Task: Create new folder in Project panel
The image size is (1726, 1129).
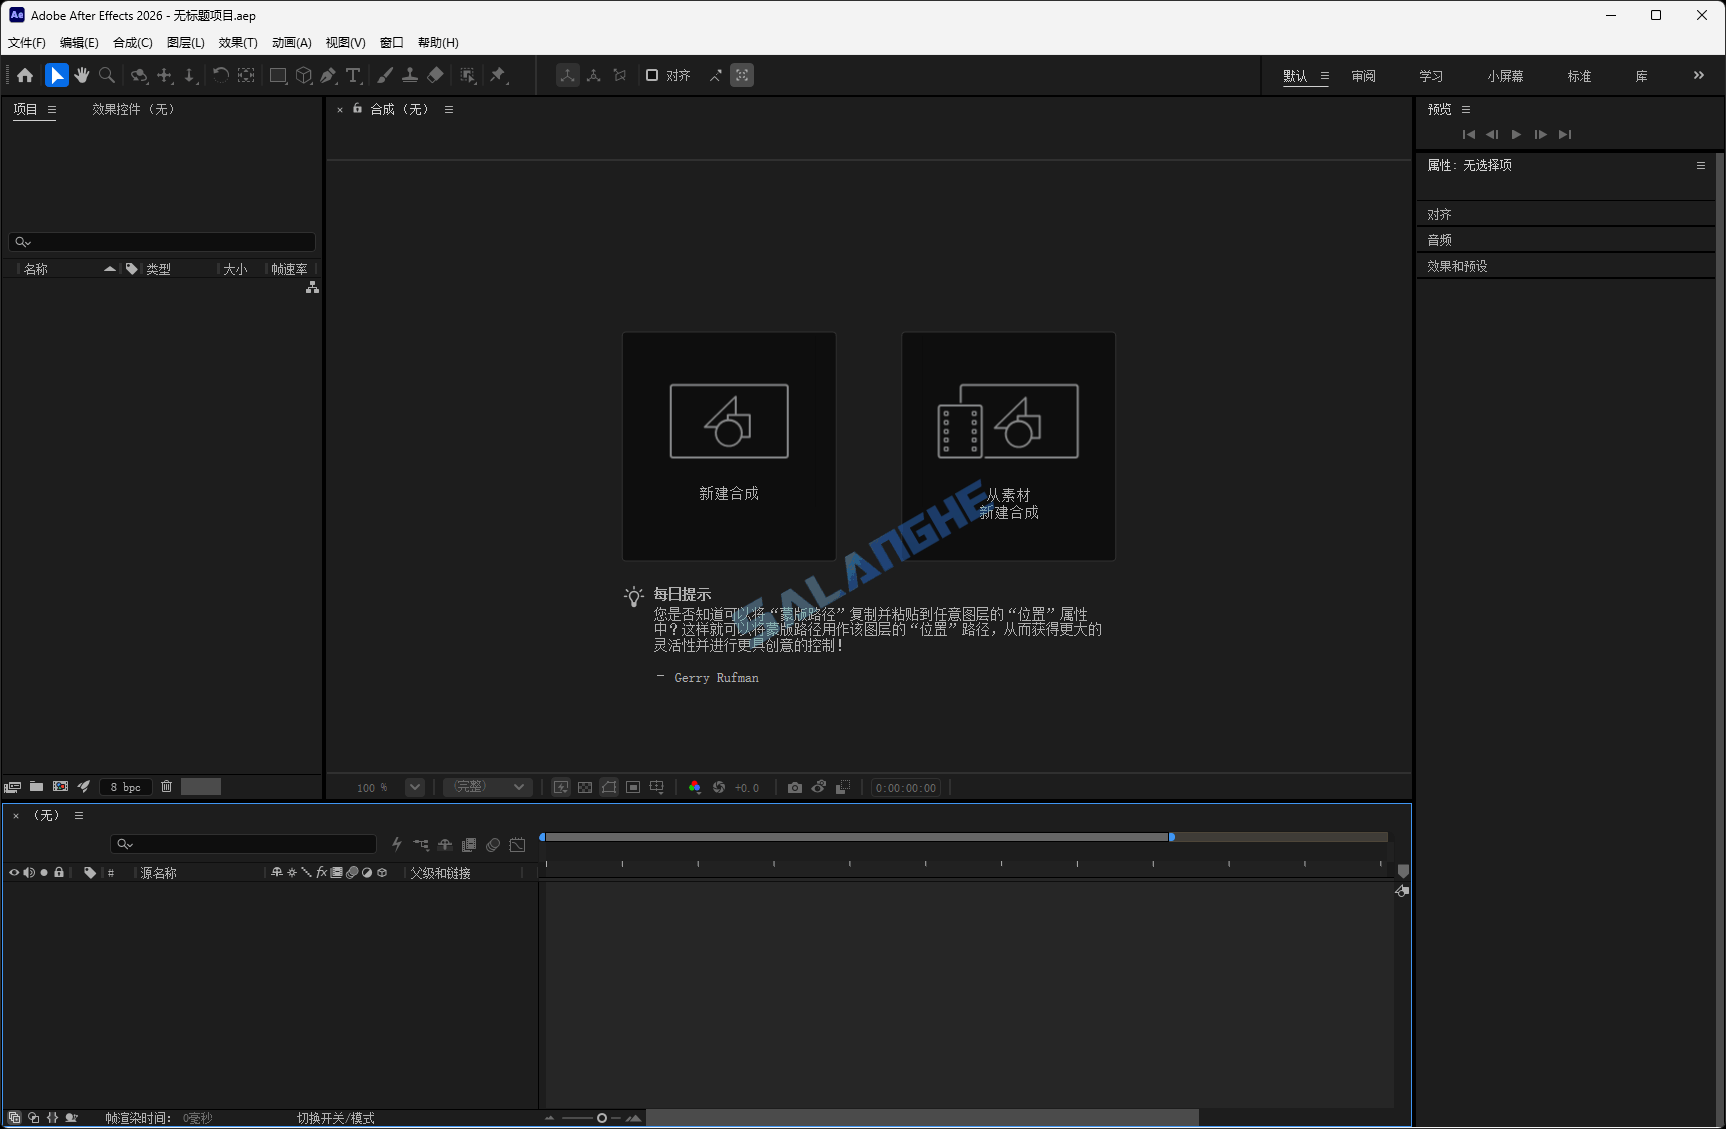Action: tap(36, 787)
